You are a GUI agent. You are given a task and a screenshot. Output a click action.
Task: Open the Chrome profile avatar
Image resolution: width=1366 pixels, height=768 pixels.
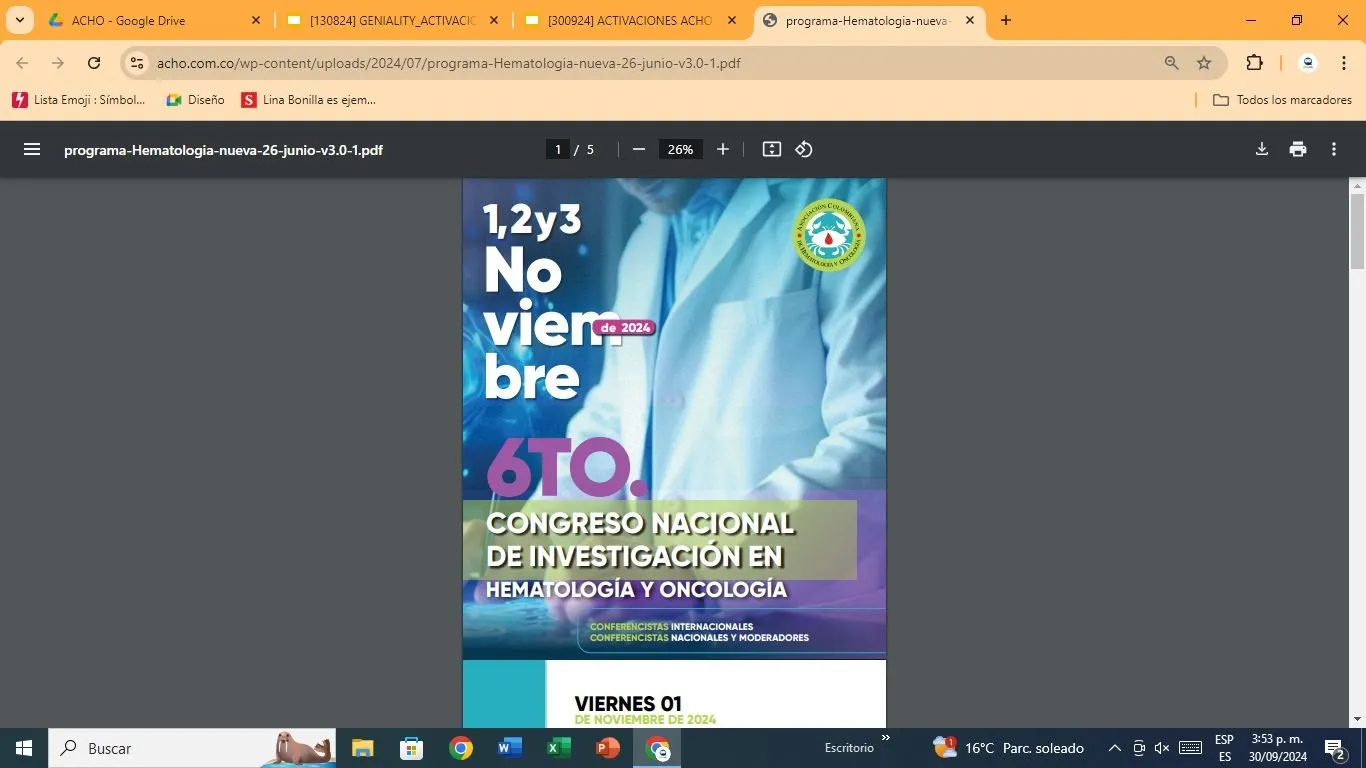[1308, 63]
